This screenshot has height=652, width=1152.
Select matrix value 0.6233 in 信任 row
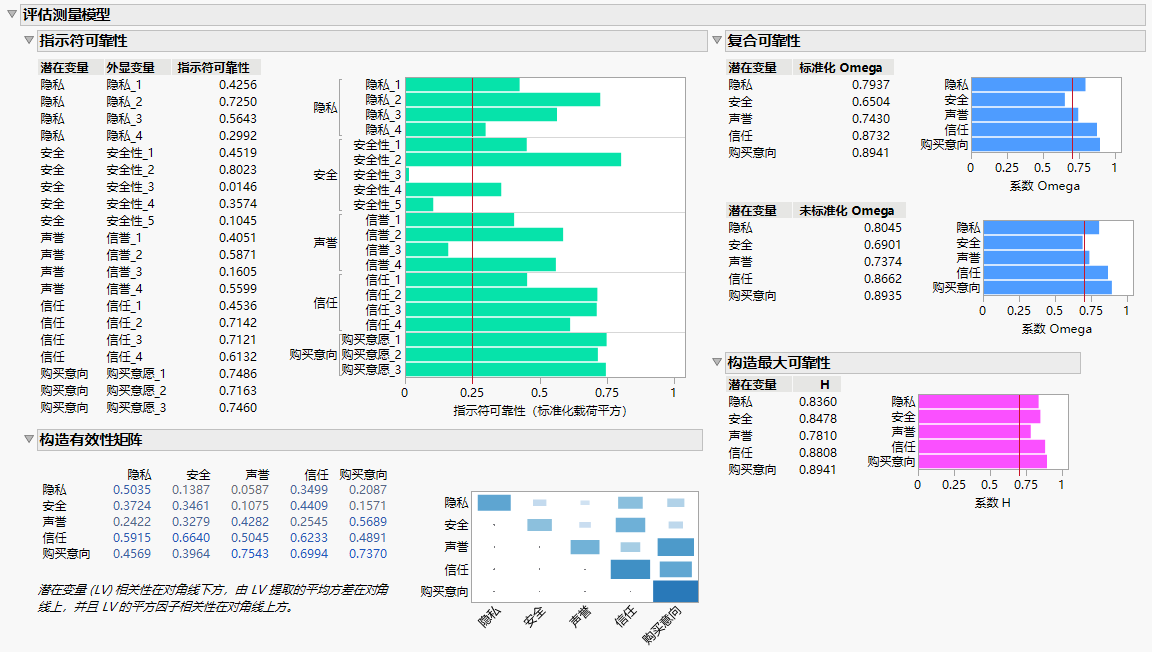tap(309, 537)
